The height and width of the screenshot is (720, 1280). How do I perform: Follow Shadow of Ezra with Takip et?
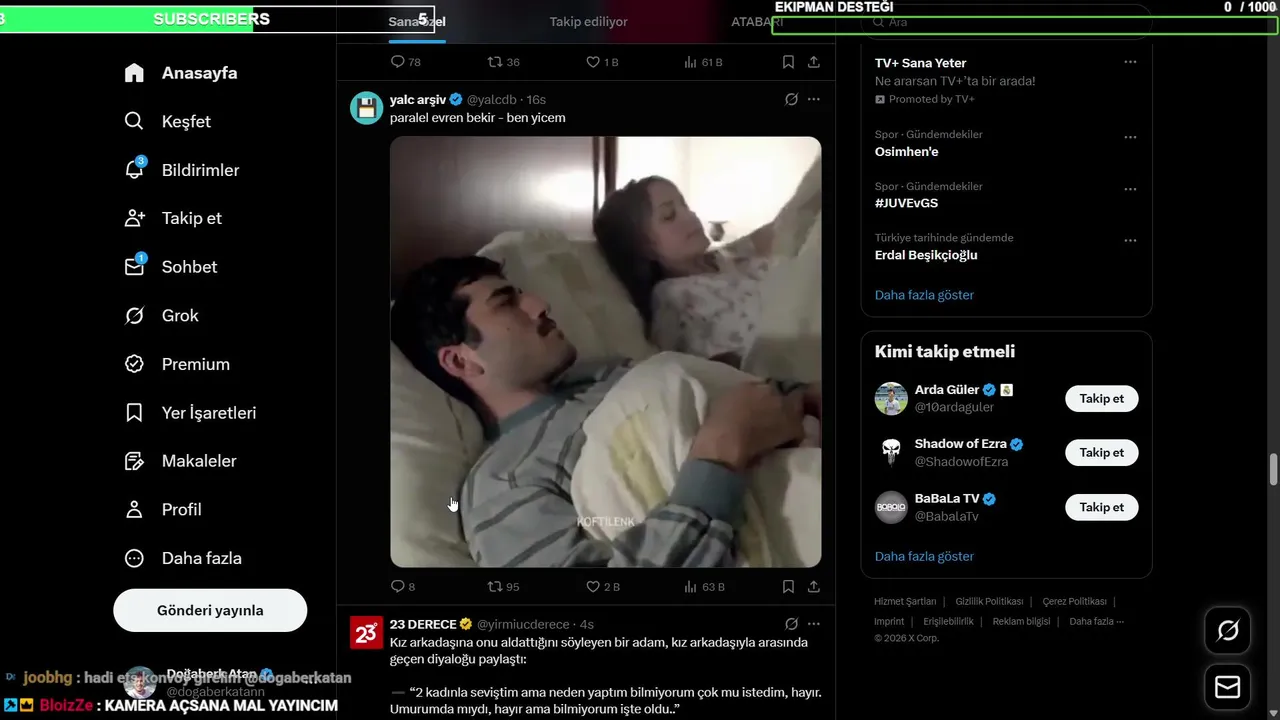point(1102,452)
